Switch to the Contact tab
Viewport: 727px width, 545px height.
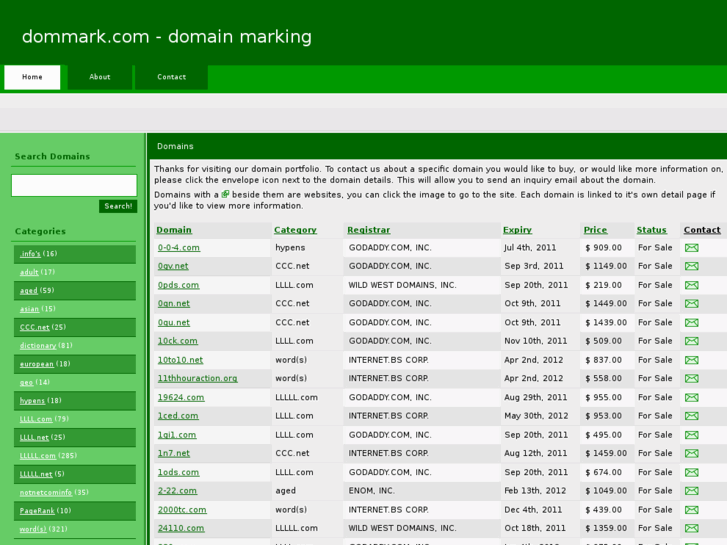171,77
